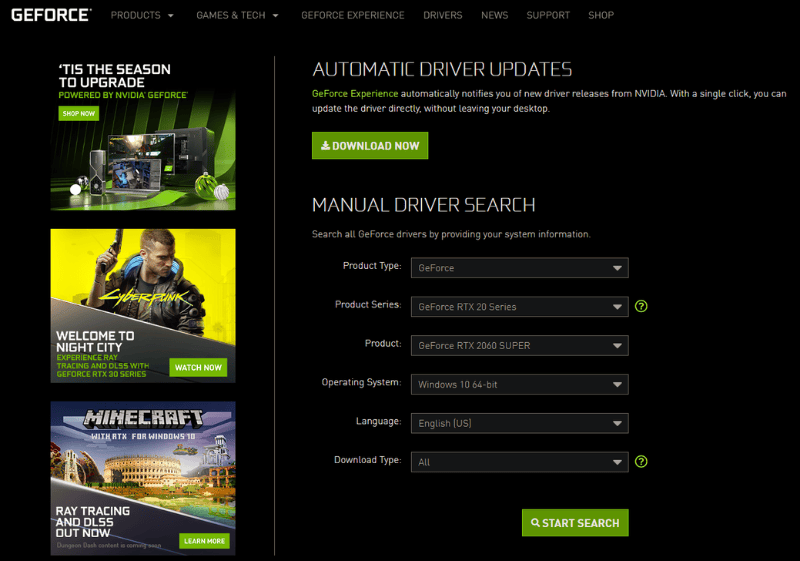Expand the Product Type dropdown

pos(520,268)
